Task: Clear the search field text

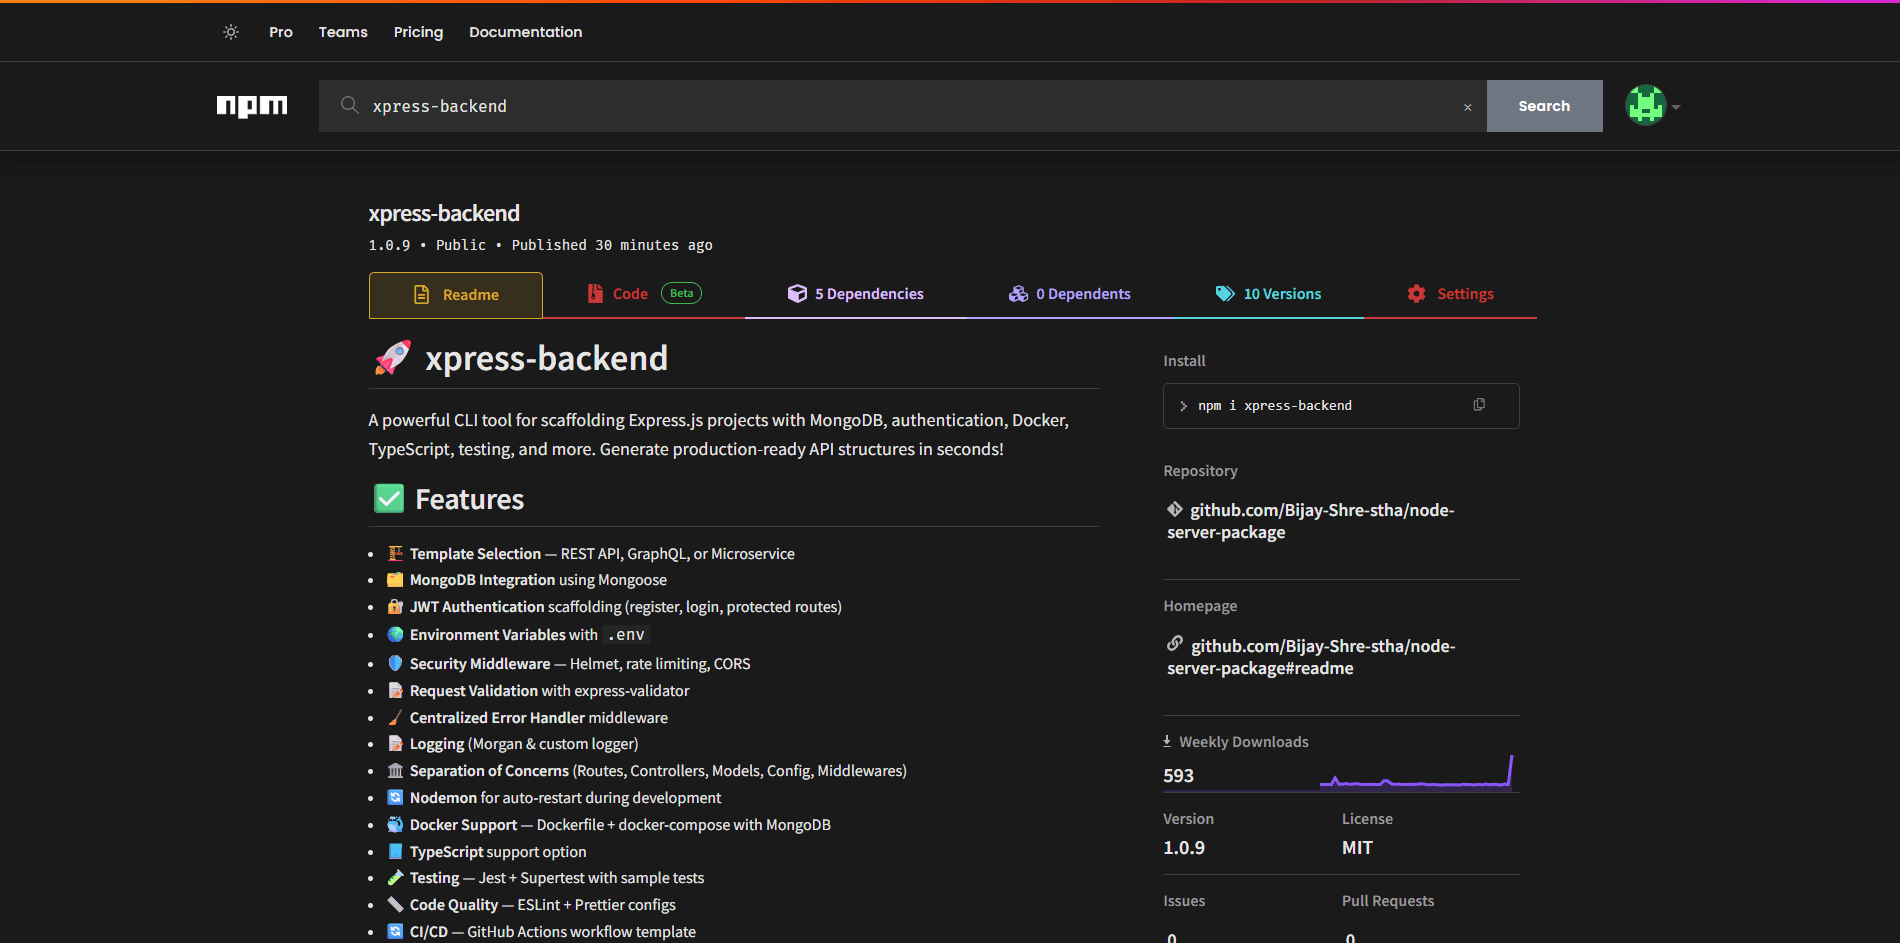Action: coord(1468,107)
